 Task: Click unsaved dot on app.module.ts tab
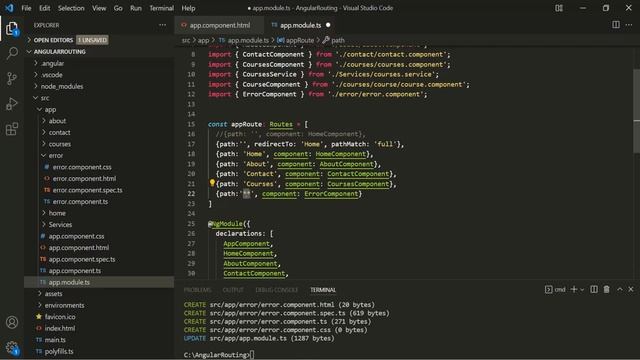[x=328, y=25]
